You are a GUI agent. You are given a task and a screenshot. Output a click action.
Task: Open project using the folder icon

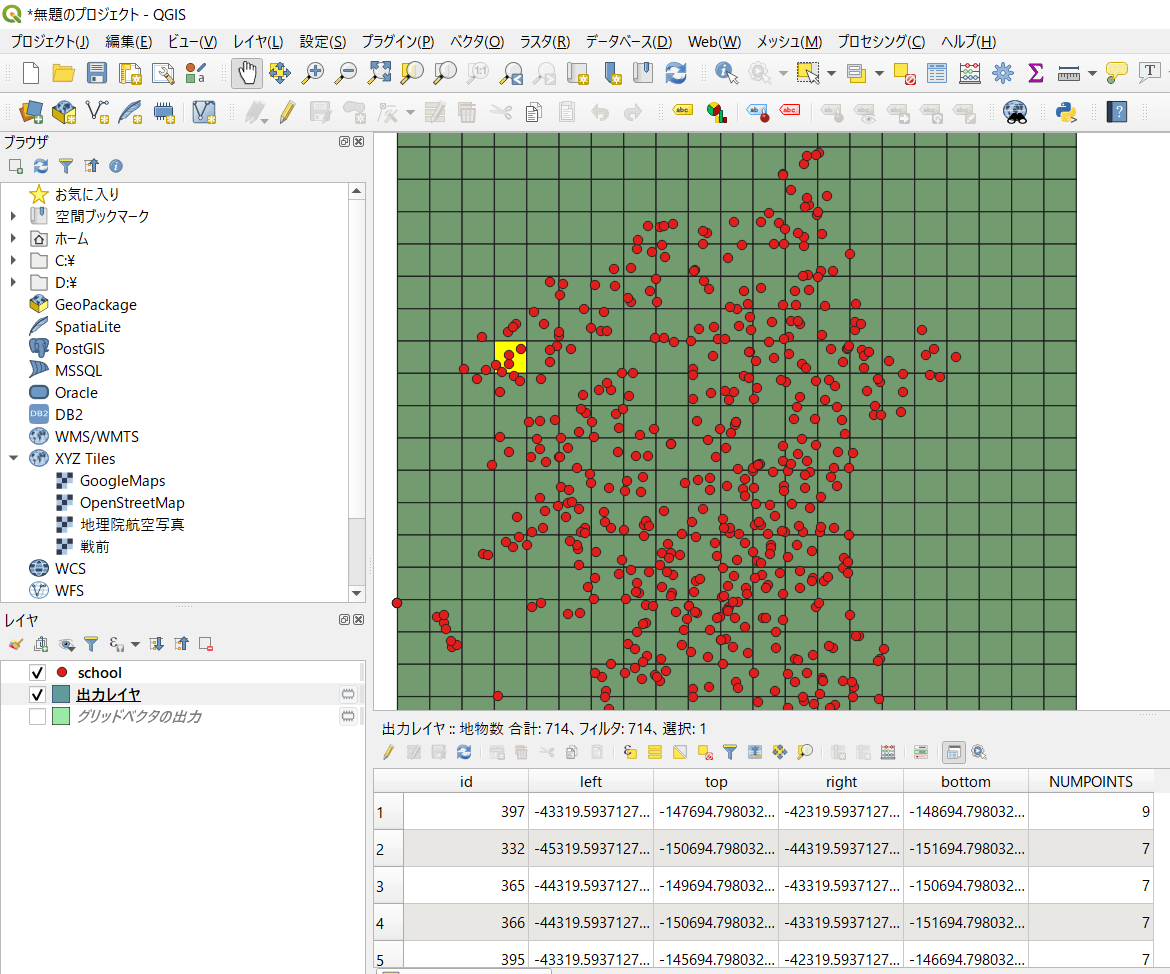tap(63, 73)
